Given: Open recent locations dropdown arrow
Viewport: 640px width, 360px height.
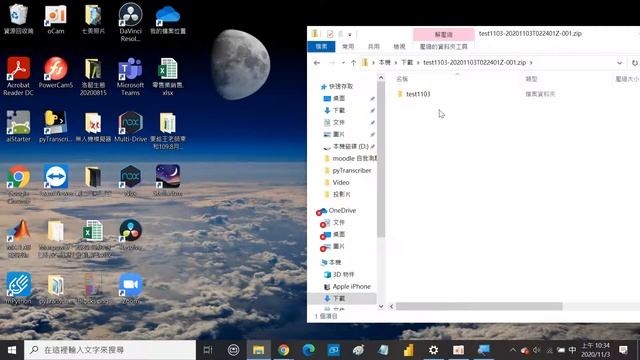Looking at the screenshot, I should pyautogui.click(x=343, y=63).
